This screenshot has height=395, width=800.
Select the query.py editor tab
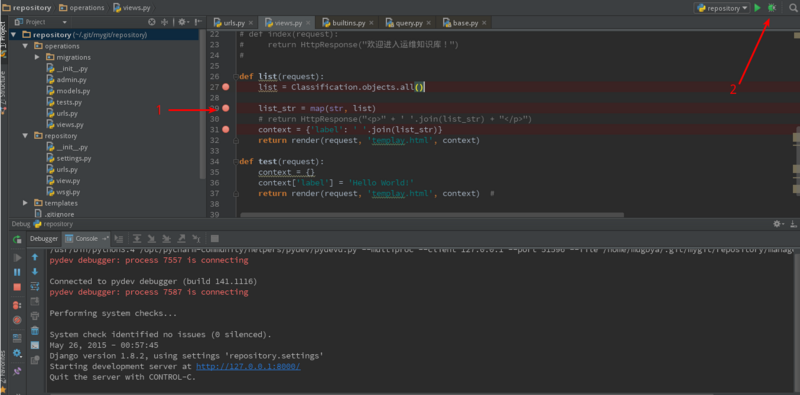point(409,23)
